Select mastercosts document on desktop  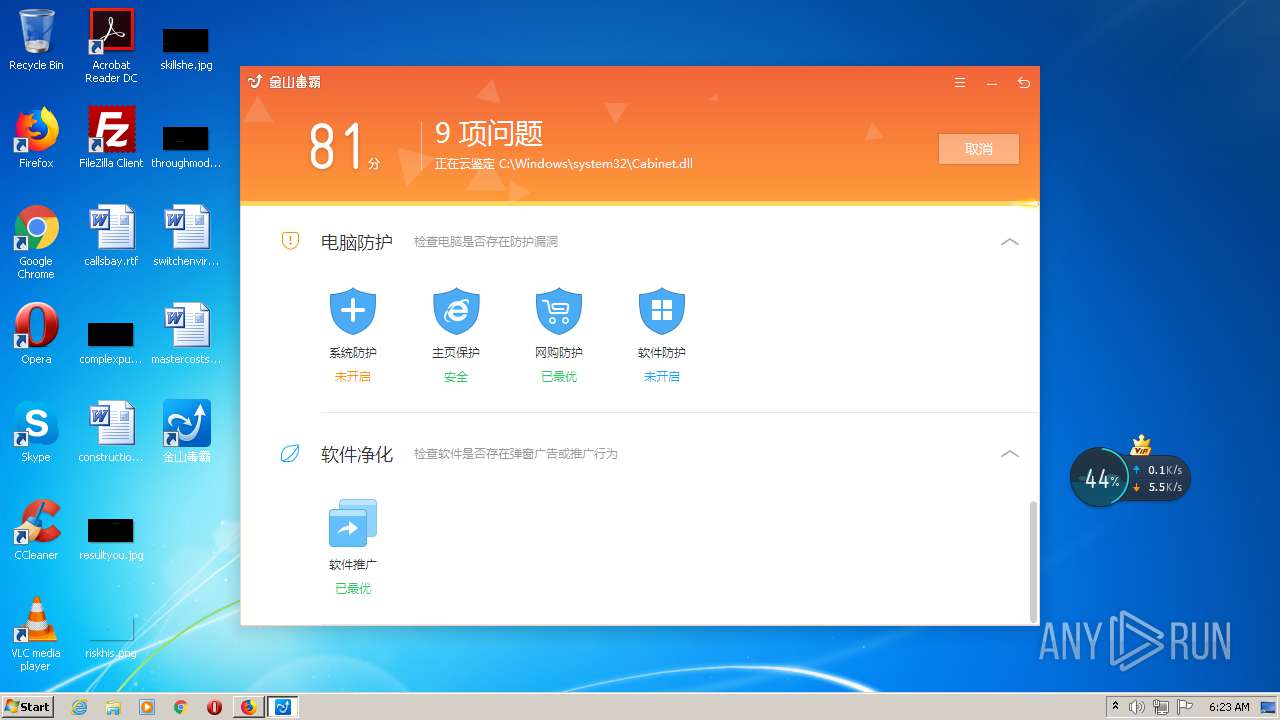tap(187, 334)
